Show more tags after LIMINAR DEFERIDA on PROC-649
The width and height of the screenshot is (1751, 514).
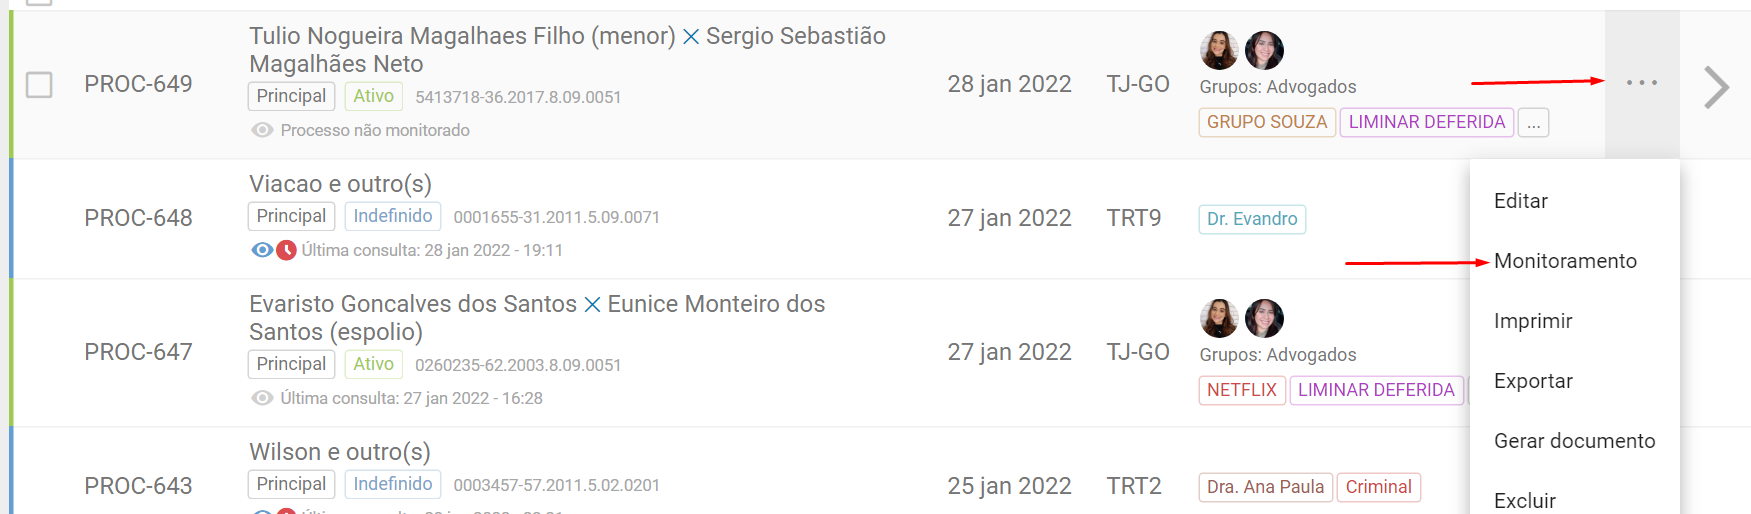[1533, 123]
